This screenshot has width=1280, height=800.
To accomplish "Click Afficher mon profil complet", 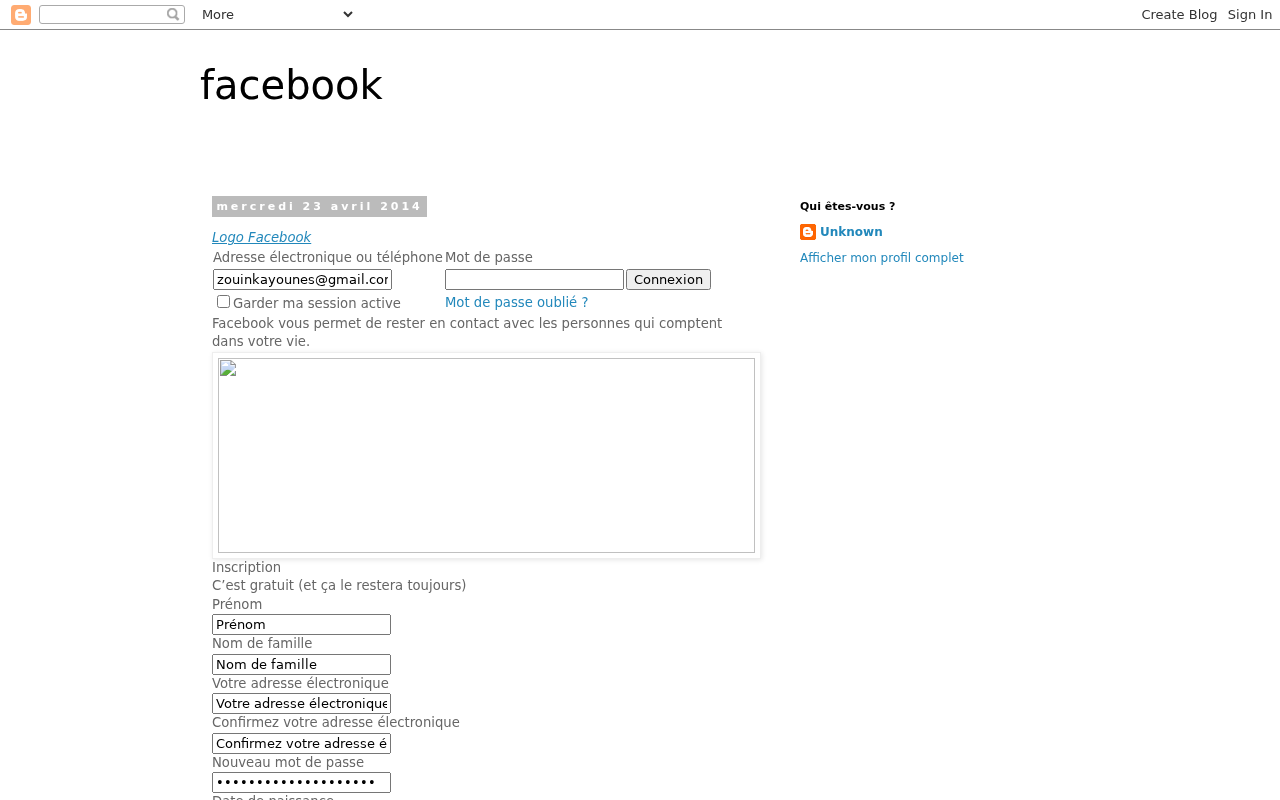I will pyautogui.click(x=882, y=258).
